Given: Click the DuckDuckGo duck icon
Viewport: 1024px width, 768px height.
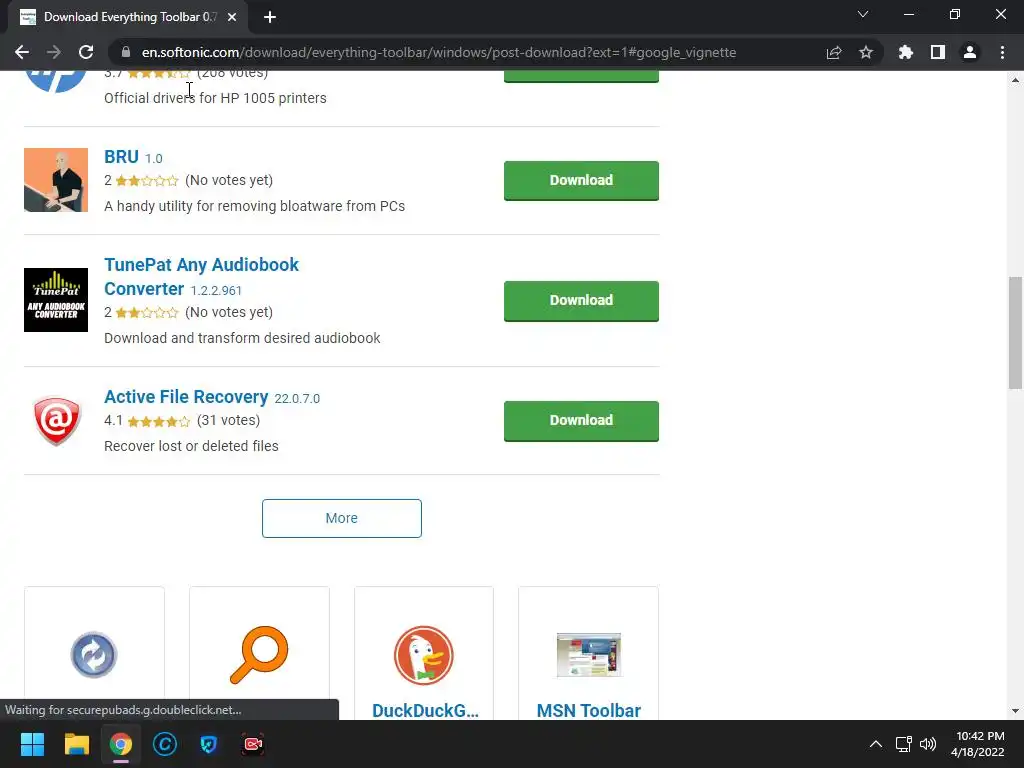Looking at the screenshot, I should pyautogui.click(x=424, y=655).
